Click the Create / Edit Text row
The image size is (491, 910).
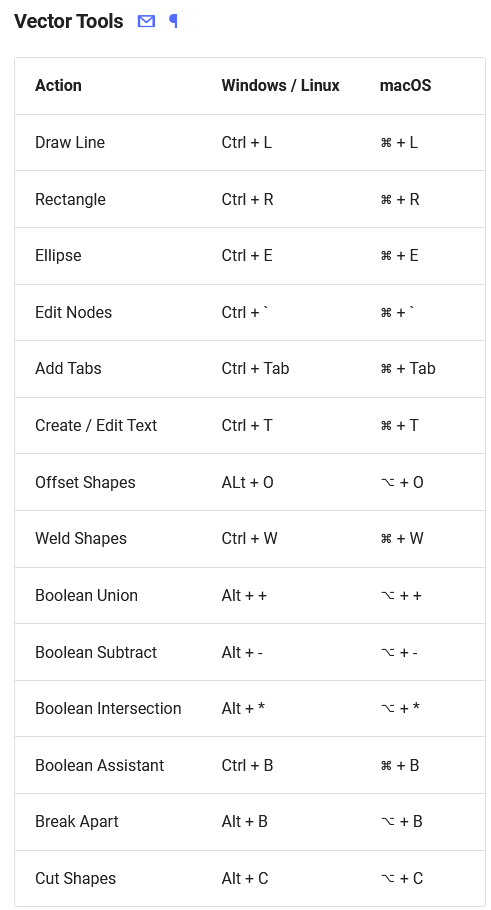250,425
